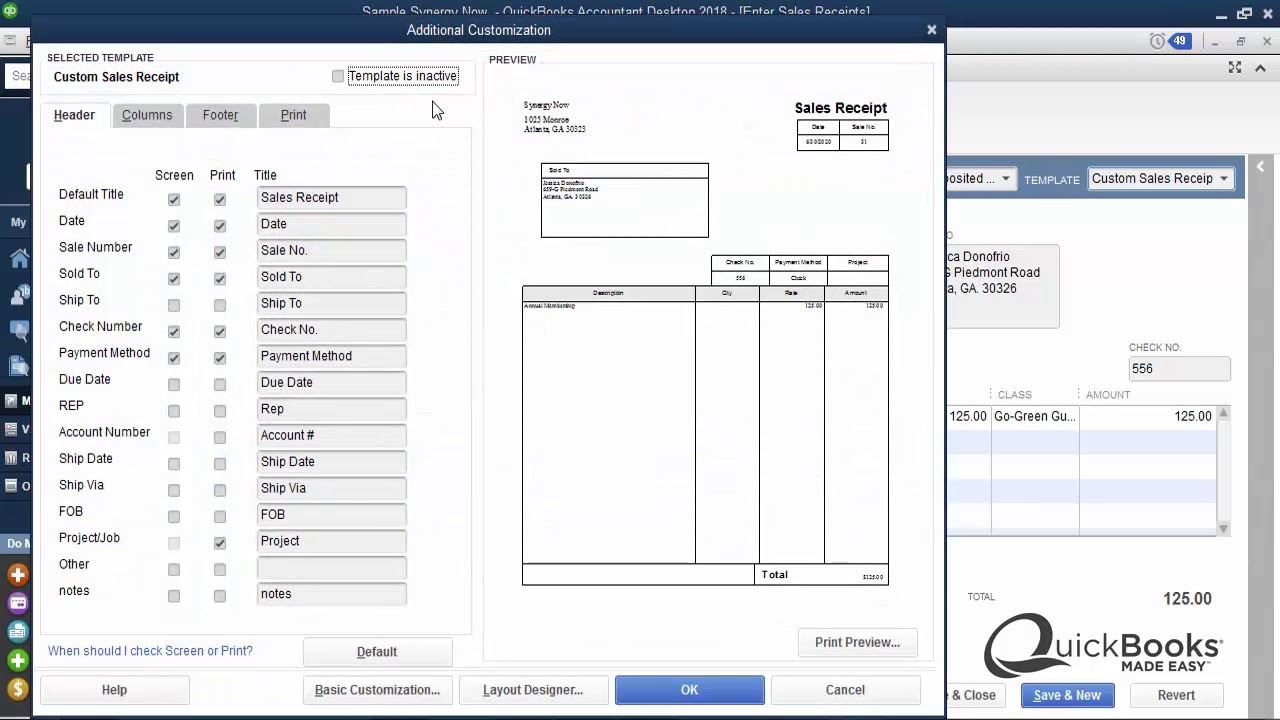This screenshot has height=720, width=1280.
Task: Enable Print checkbox for notes row
Action: [x=220, y=596]
